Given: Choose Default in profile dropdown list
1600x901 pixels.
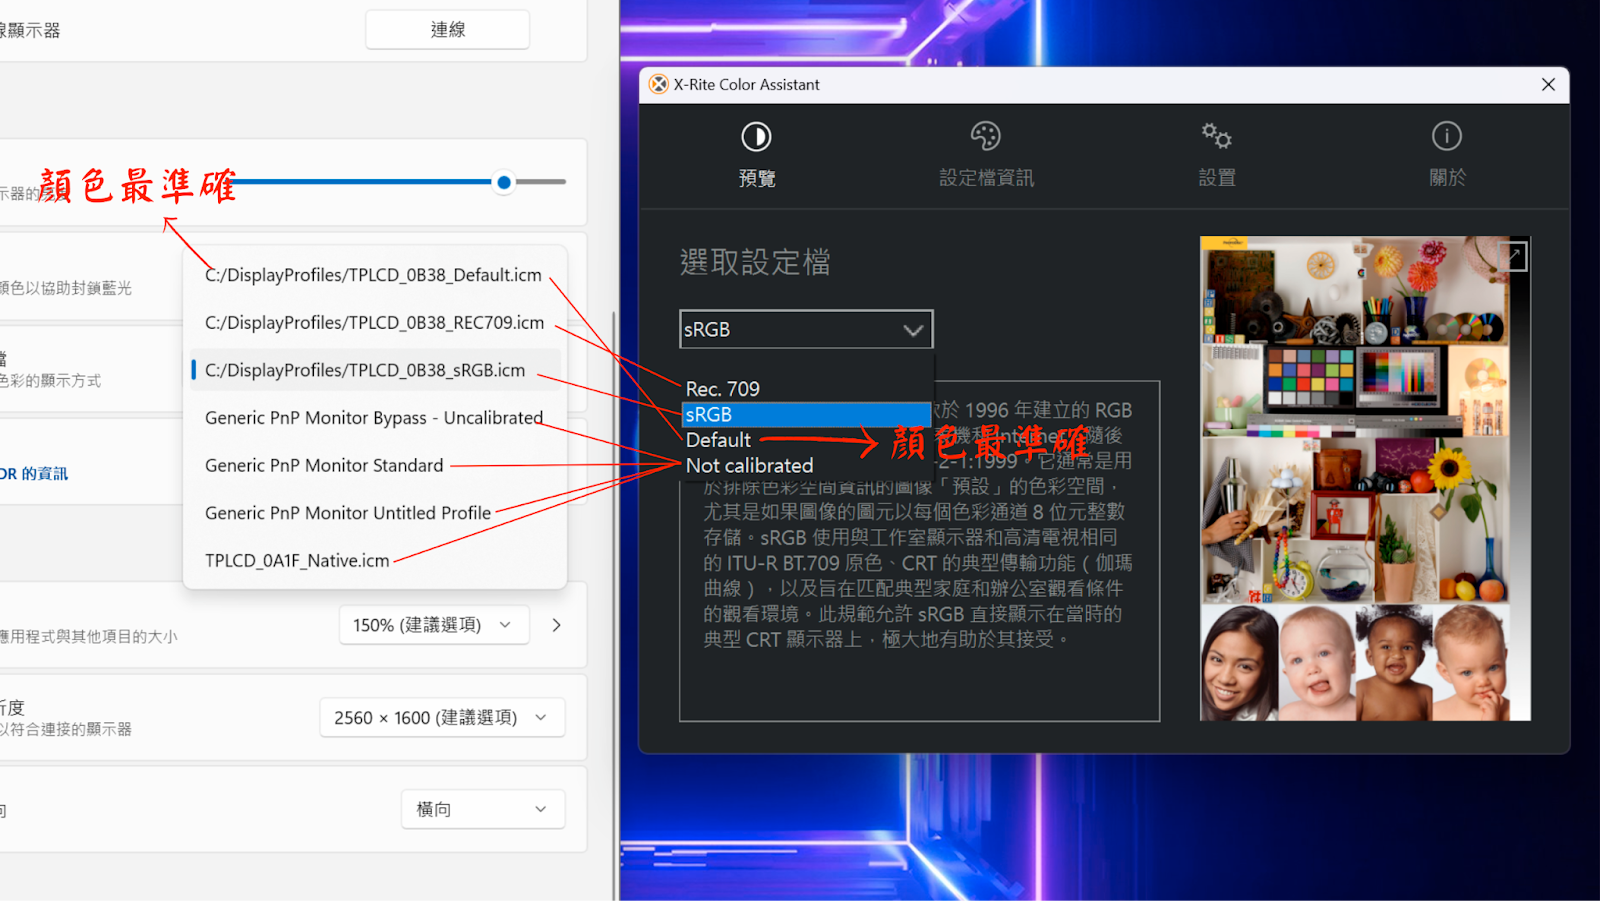Looking at the screenshot, I should [718, 440].
